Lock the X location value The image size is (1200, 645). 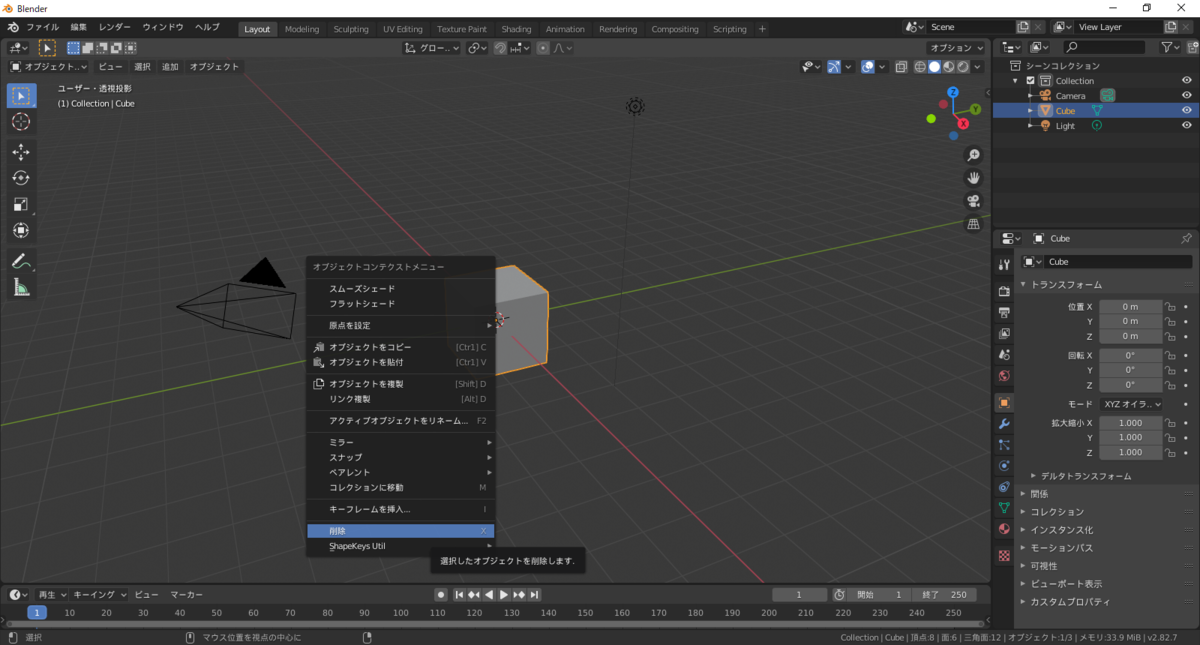point(1169,307)
